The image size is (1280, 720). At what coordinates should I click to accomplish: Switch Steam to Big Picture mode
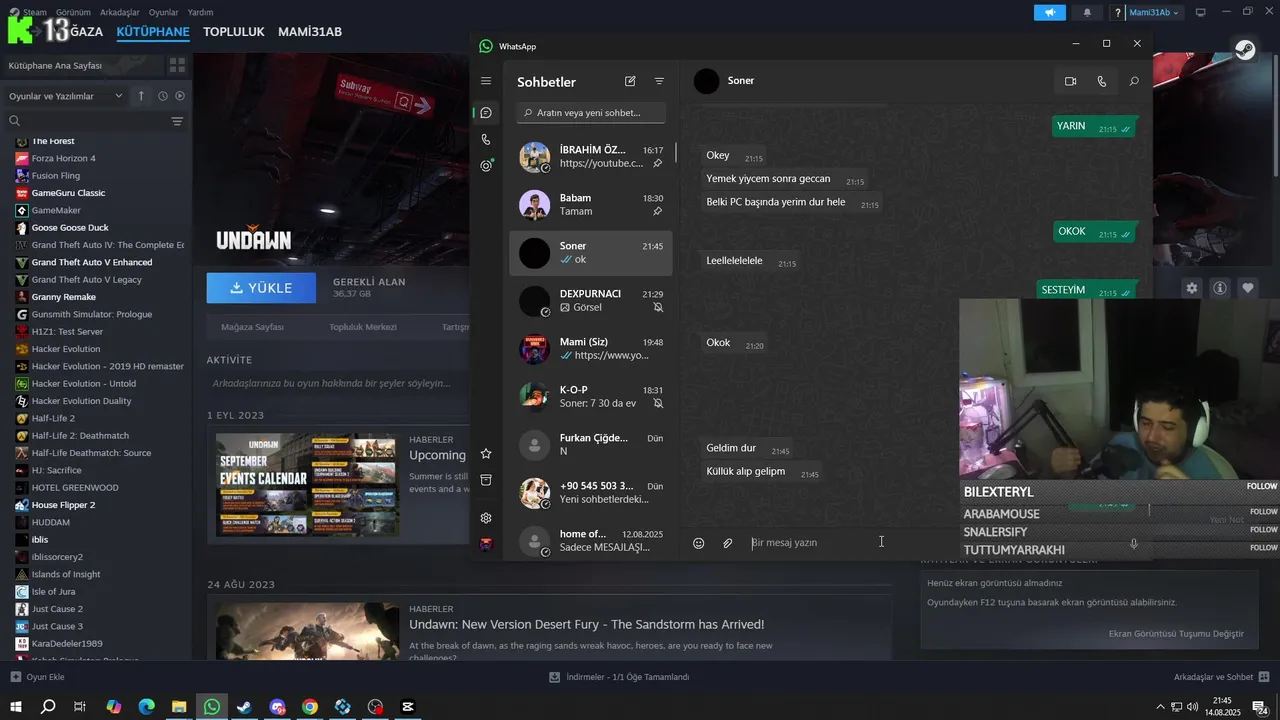tap(1201, 13)
